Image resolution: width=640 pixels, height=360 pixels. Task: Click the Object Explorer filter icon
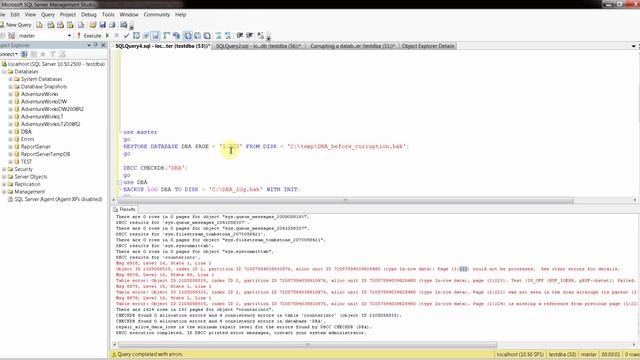coord(53,54)
